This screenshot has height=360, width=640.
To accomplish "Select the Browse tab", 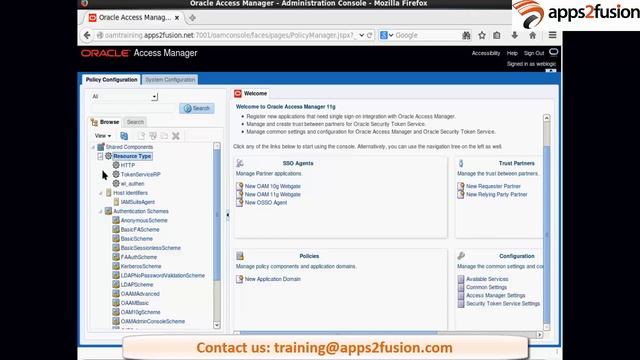I will (105, 122).
